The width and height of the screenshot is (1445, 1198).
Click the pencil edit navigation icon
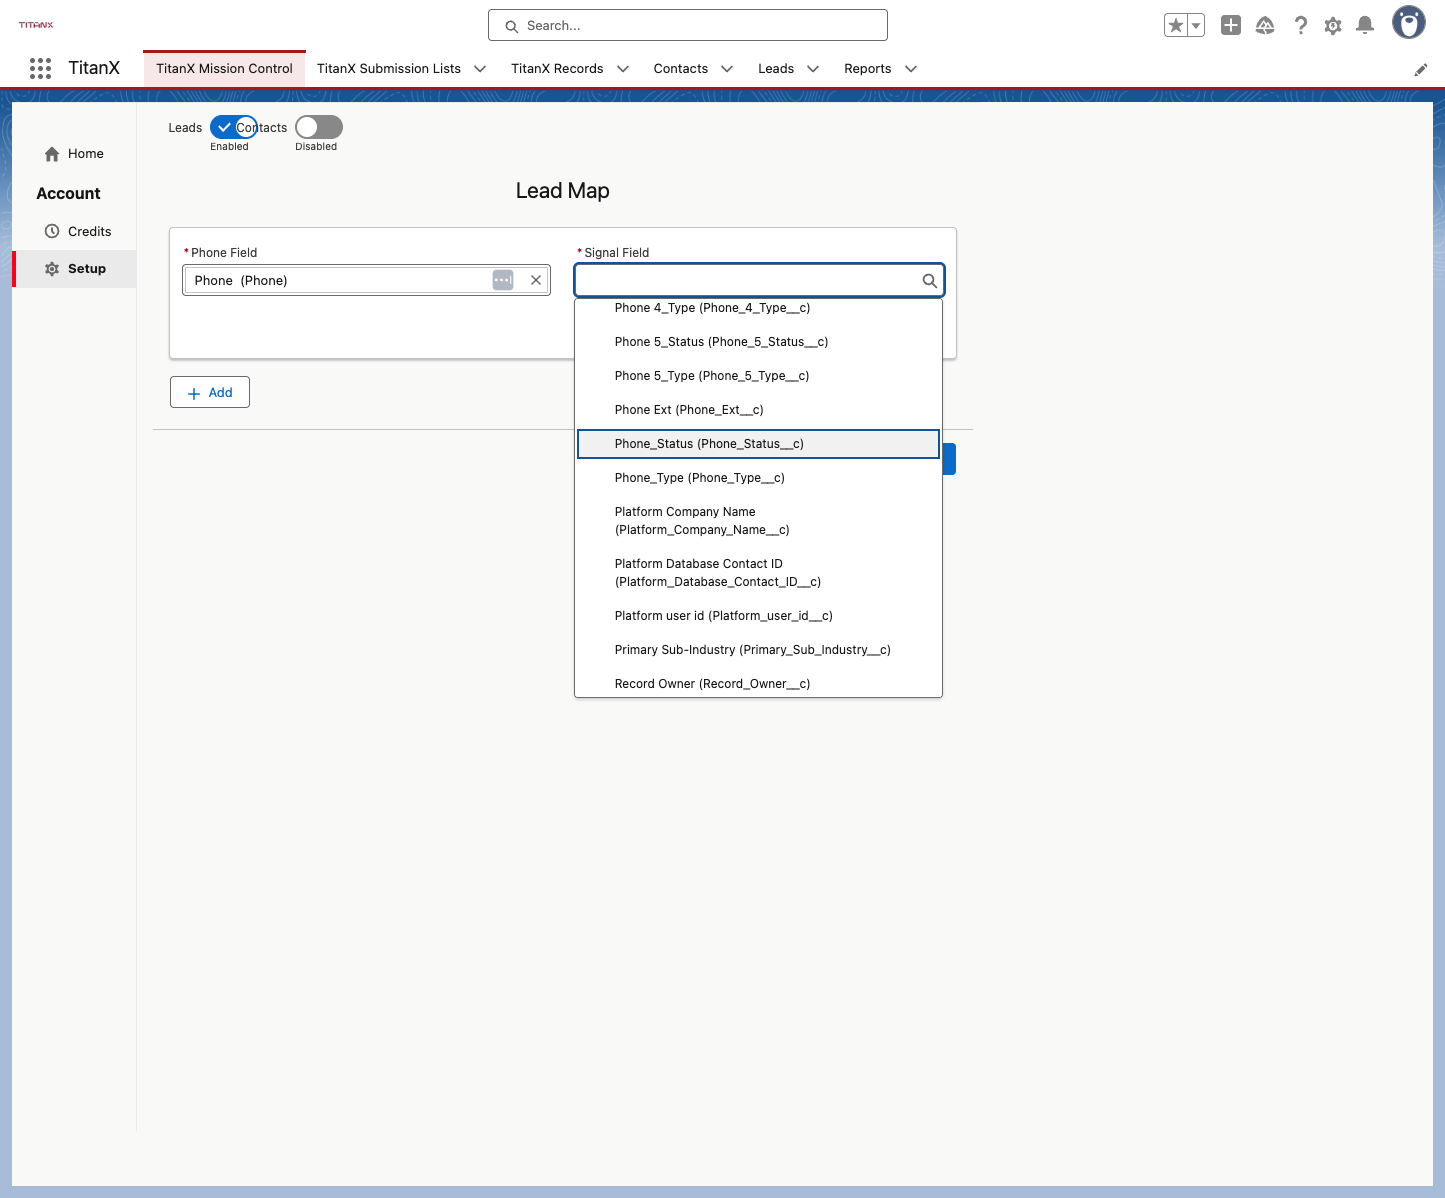(1421, 70)
